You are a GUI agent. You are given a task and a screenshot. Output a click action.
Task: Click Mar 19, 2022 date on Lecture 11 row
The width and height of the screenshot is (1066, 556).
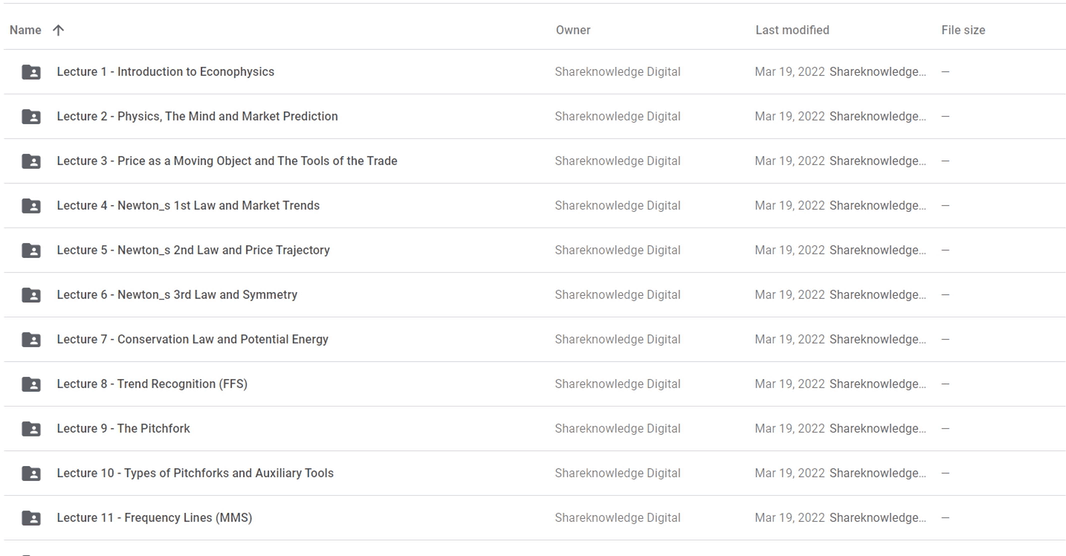pos(789,518)
